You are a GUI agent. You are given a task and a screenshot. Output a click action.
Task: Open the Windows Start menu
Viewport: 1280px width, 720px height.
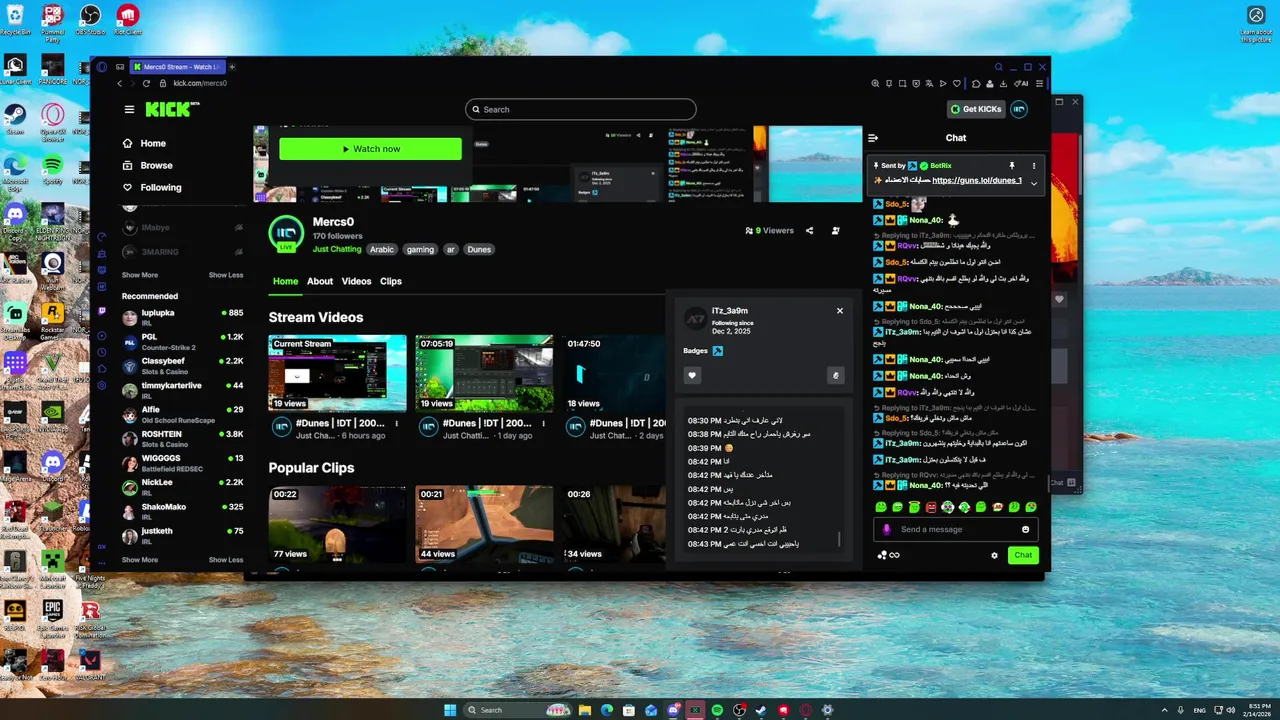pos(449,710)
